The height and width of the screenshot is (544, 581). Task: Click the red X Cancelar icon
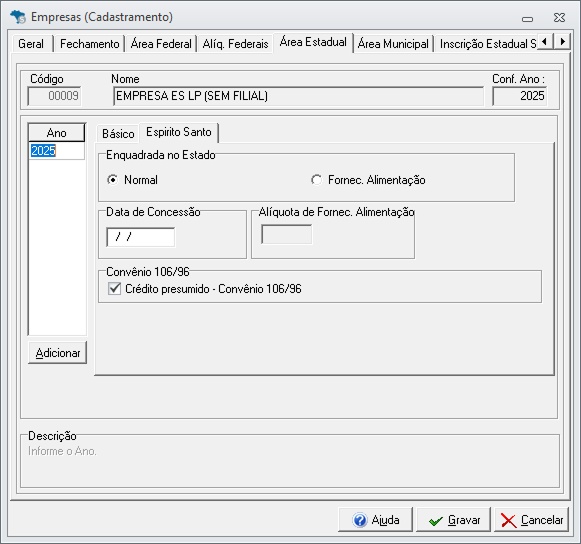point(508,520)
